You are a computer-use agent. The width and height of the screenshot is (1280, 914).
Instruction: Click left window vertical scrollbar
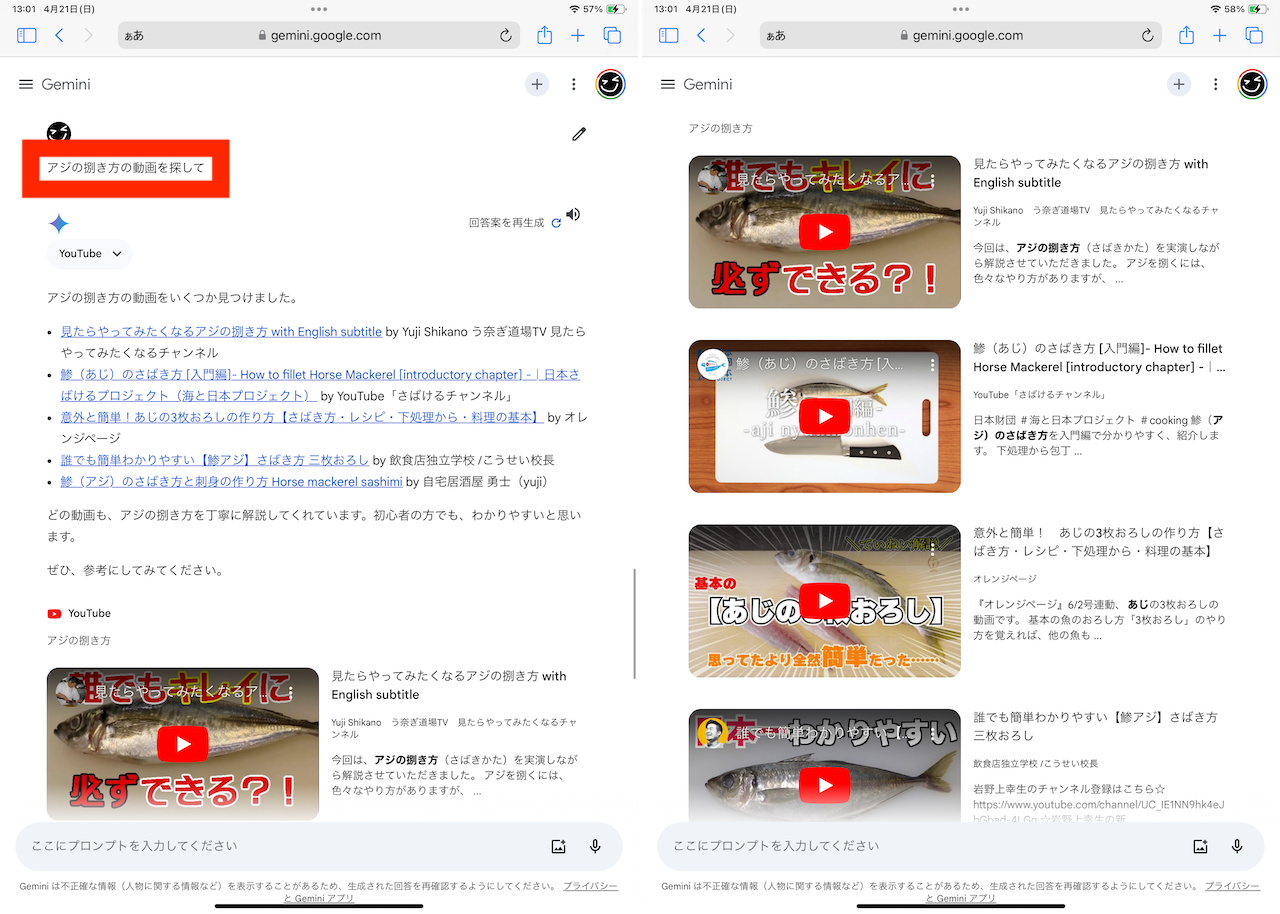point(635,623)
